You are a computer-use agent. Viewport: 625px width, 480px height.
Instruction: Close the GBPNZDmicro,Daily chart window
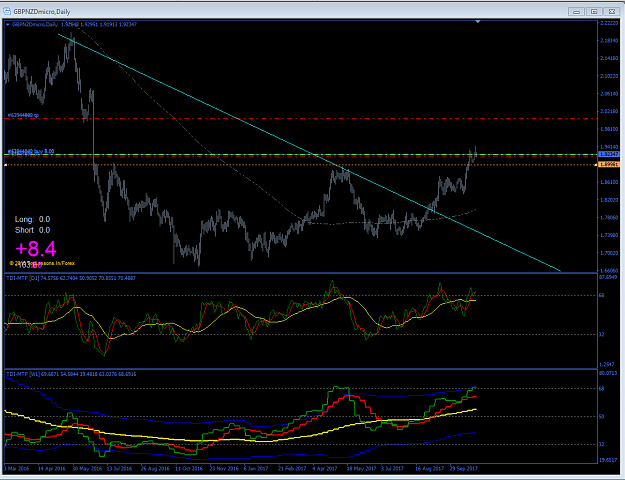pyautogui.click(x=611, y=12)
